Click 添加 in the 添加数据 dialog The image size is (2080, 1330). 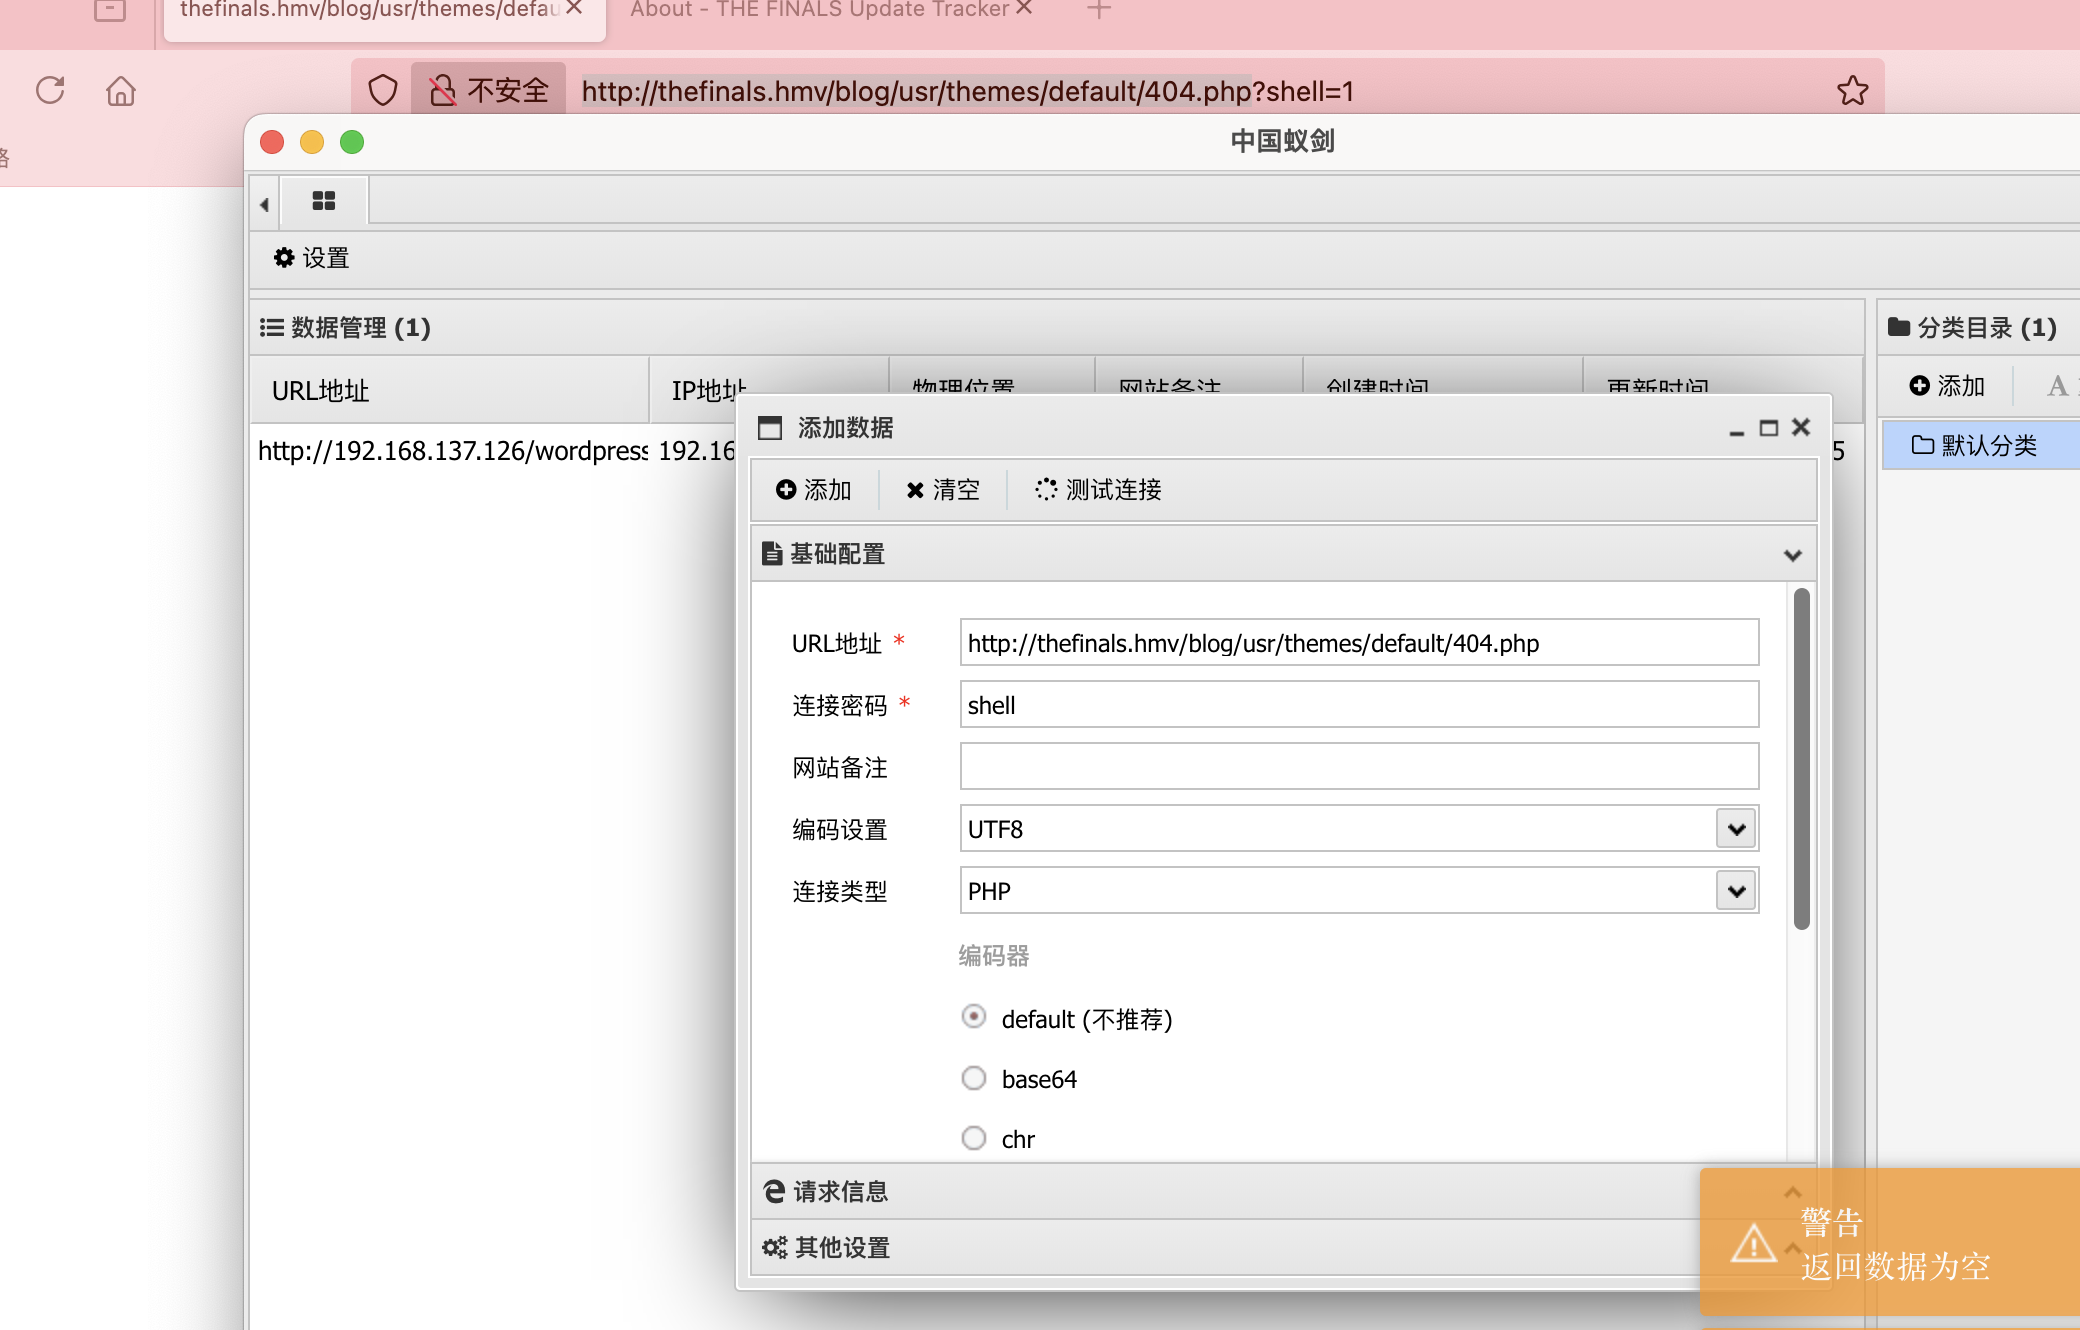click(x=814, y=489)
